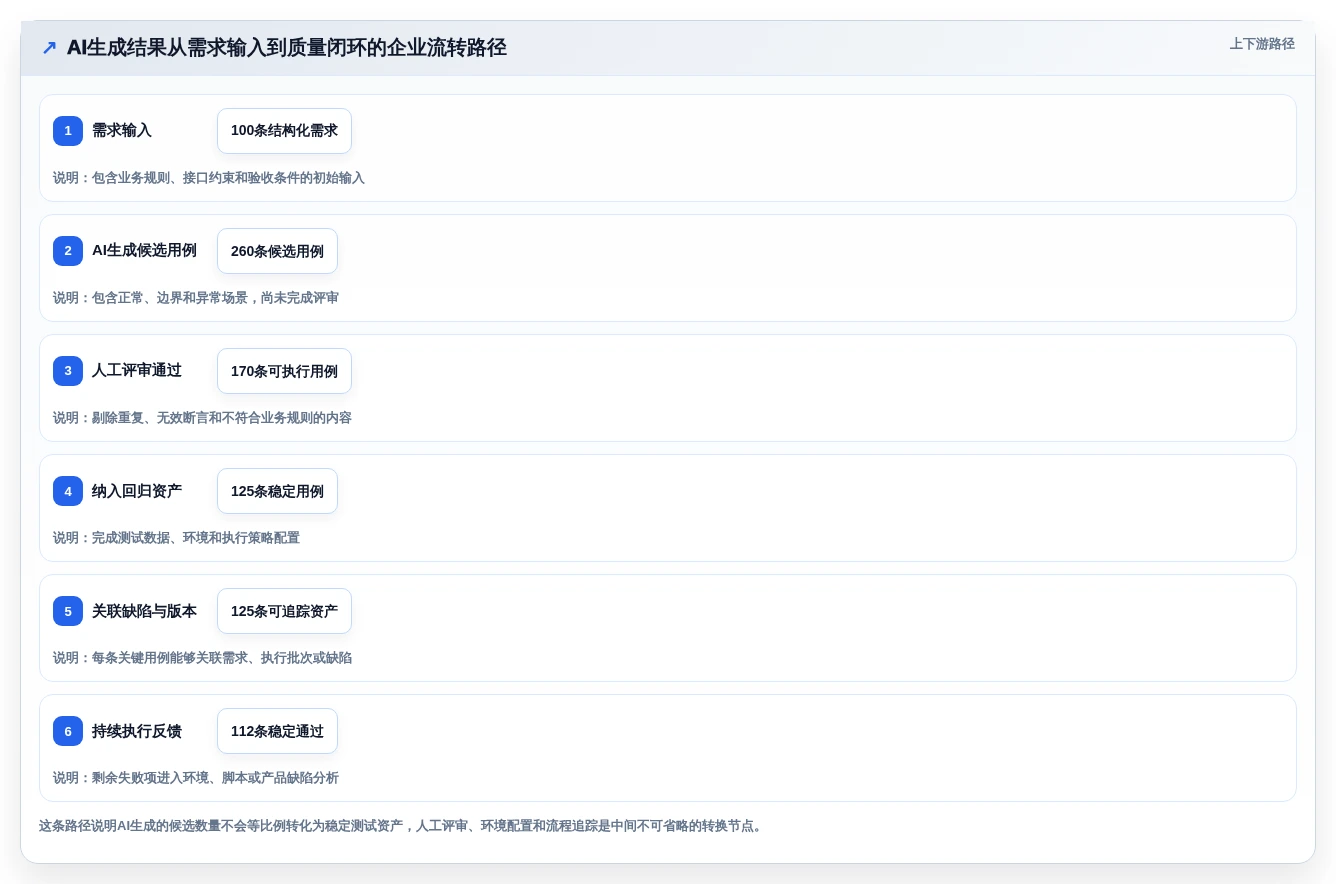
Task: Click the 纳入回归资产 step title
Action: pyautogui.click(x=137, y=490)
